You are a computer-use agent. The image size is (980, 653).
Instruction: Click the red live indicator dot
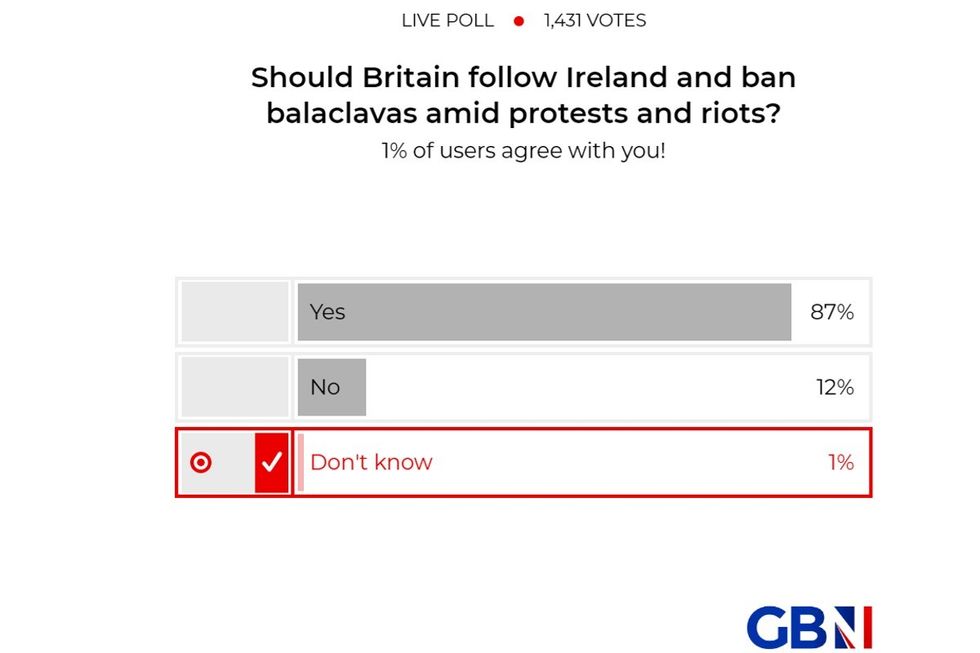coord(519,21)
